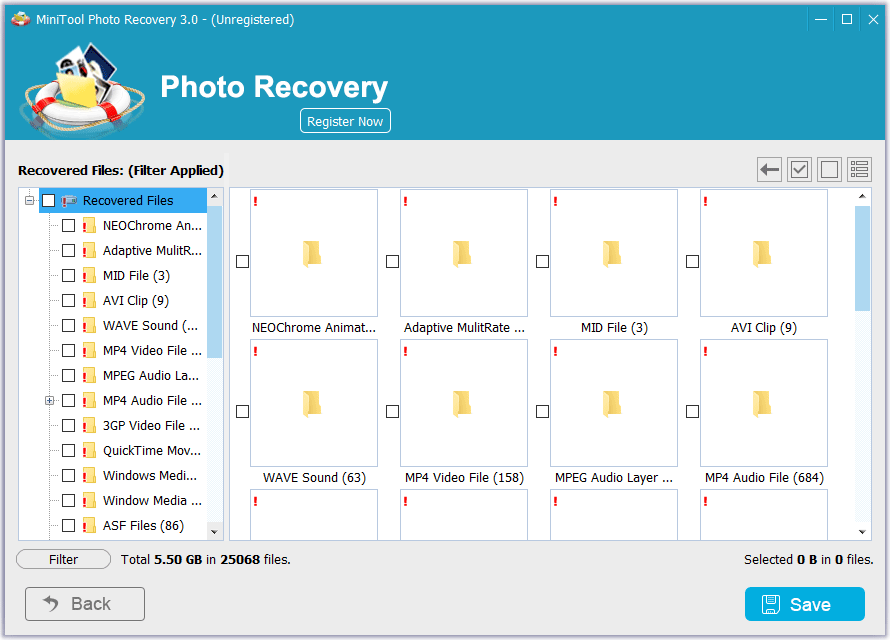Check the MPEG Audio La... tree checkbox

(x=69, y=376)
